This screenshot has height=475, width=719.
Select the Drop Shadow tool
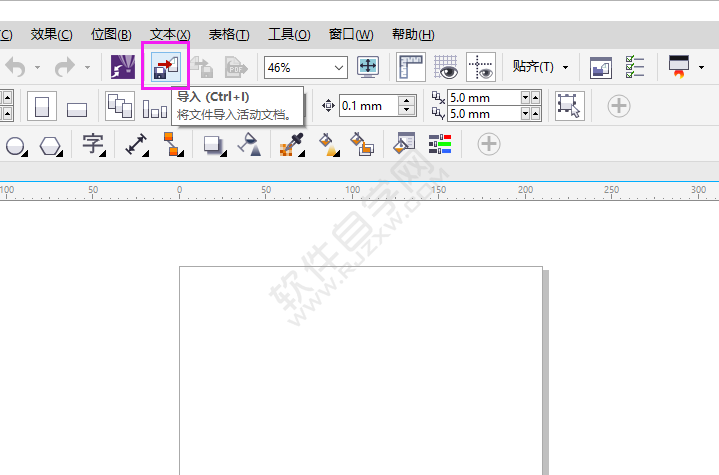click(215, 146)
